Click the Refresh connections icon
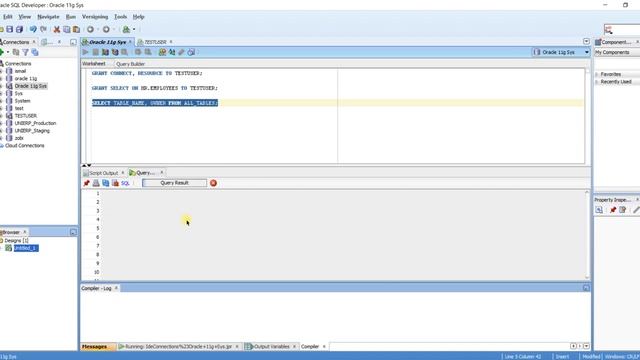The height and width of the screenshot is (360, 640). (x=16, y=52)
